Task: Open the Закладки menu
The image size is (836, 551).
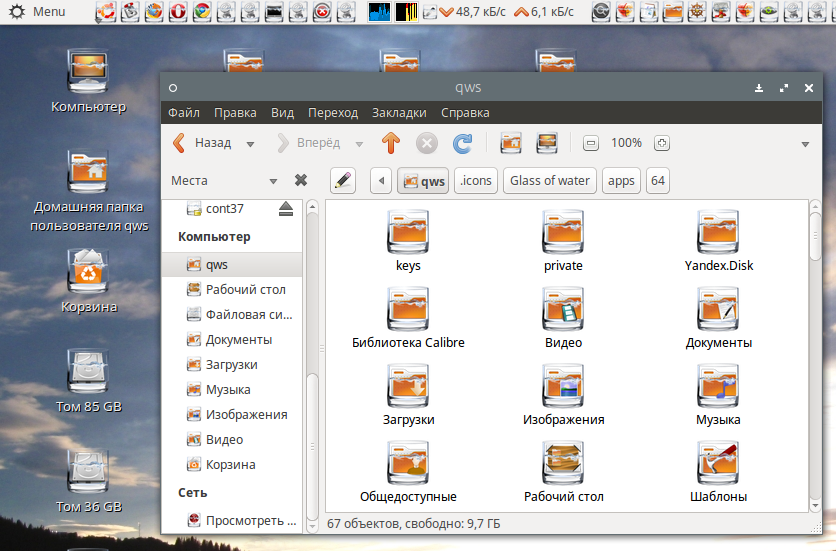Action: (x=399, y=113)
